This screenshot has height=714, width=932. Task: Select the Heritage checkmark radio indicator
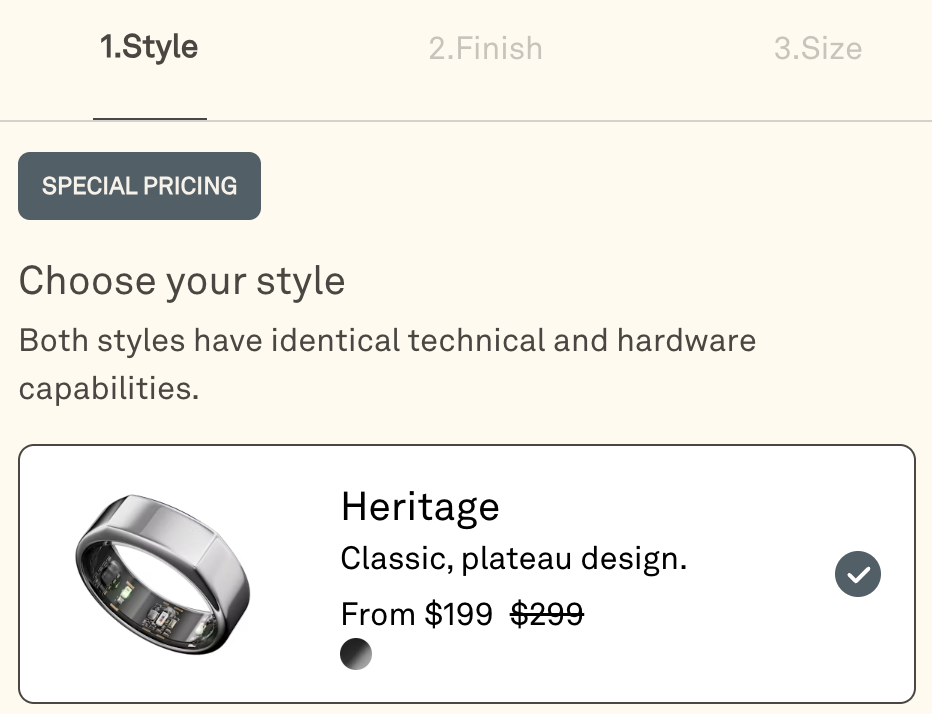tap(857, 574)
